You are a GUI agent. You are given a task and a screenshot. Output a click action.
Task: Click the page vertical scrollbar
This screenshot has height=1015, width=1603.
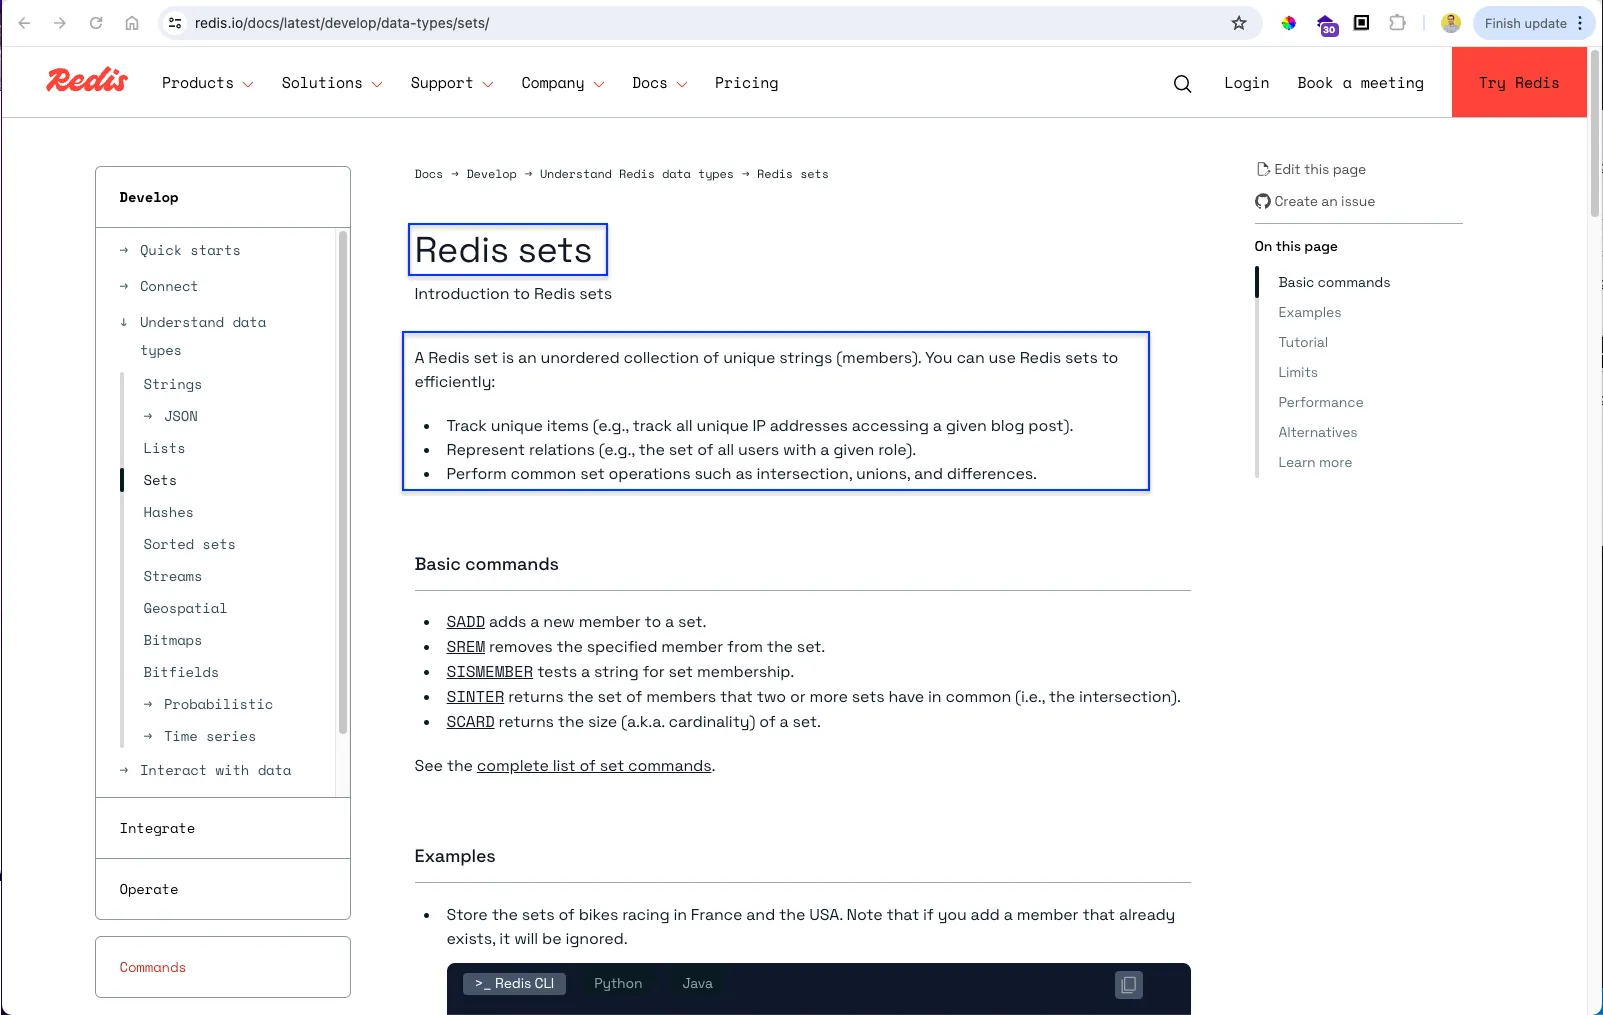click(x=1595, y=133)
